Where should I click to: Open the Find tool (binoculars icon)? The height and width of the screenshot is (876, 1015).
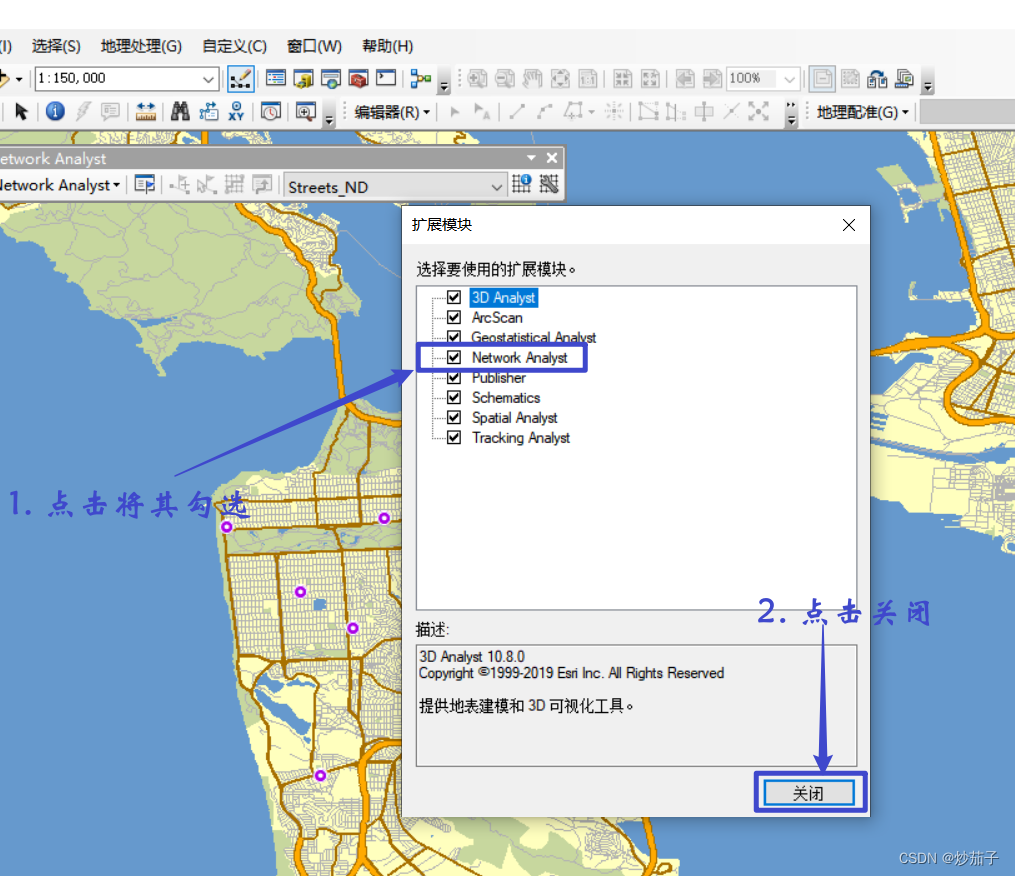(180, 111)
